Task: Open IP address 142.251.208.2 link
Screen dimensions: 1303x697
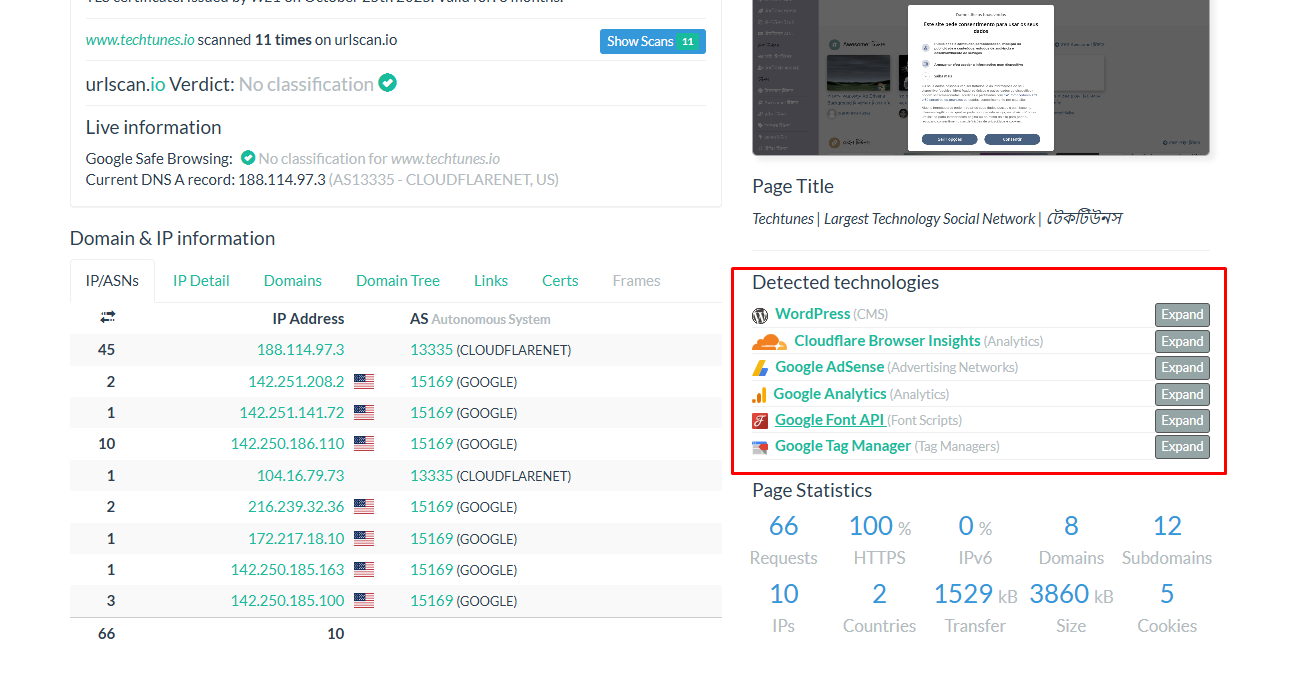Action: coord(296,381)
